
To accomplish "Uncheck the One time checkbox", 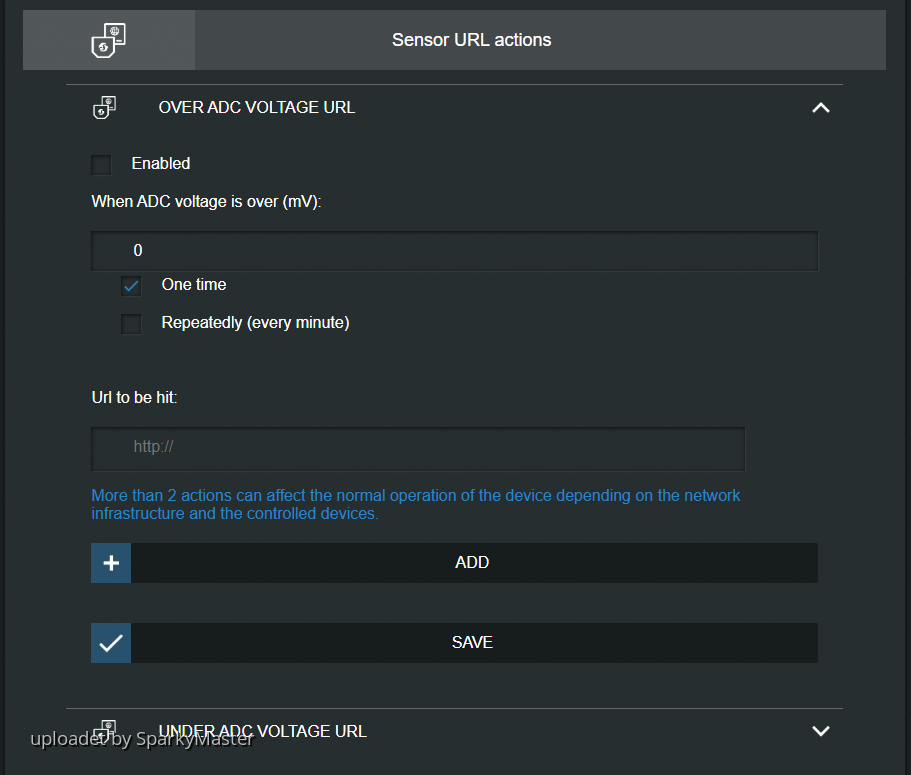I will 131,286.
